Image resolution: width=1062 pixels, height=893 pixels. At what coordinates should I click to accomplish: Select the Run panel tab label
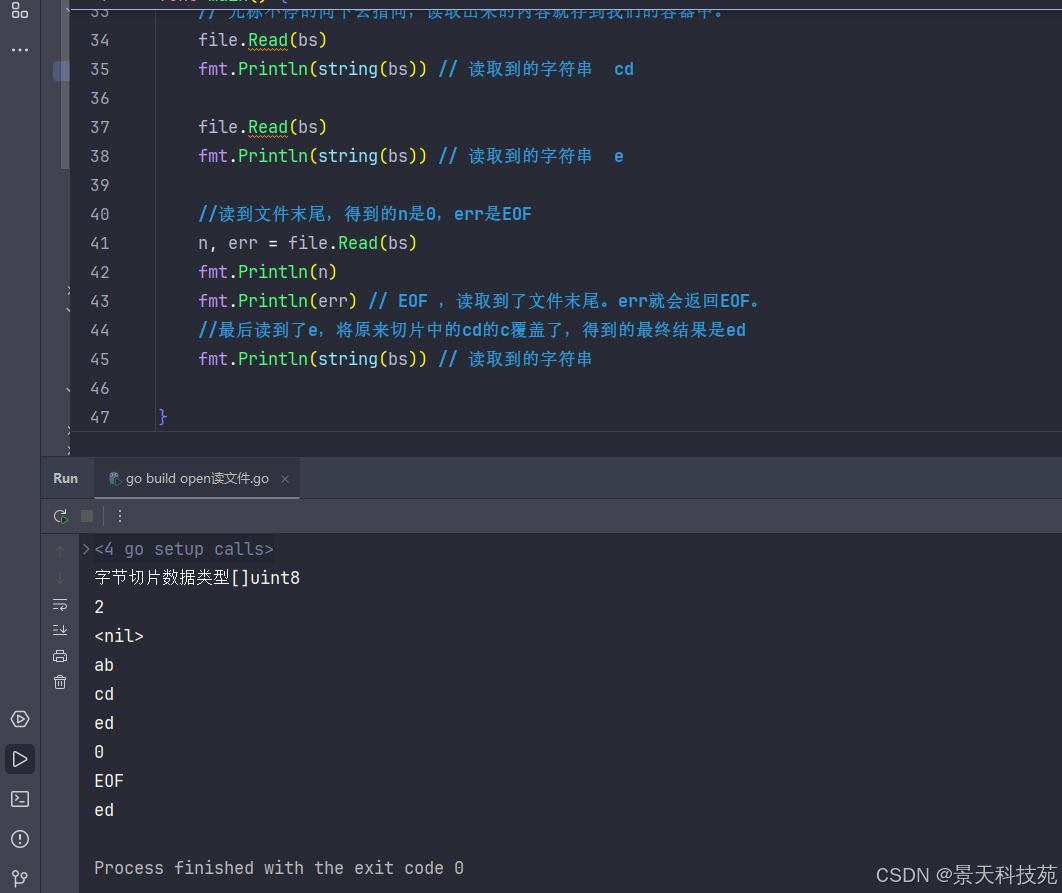(x=66, y=479)
